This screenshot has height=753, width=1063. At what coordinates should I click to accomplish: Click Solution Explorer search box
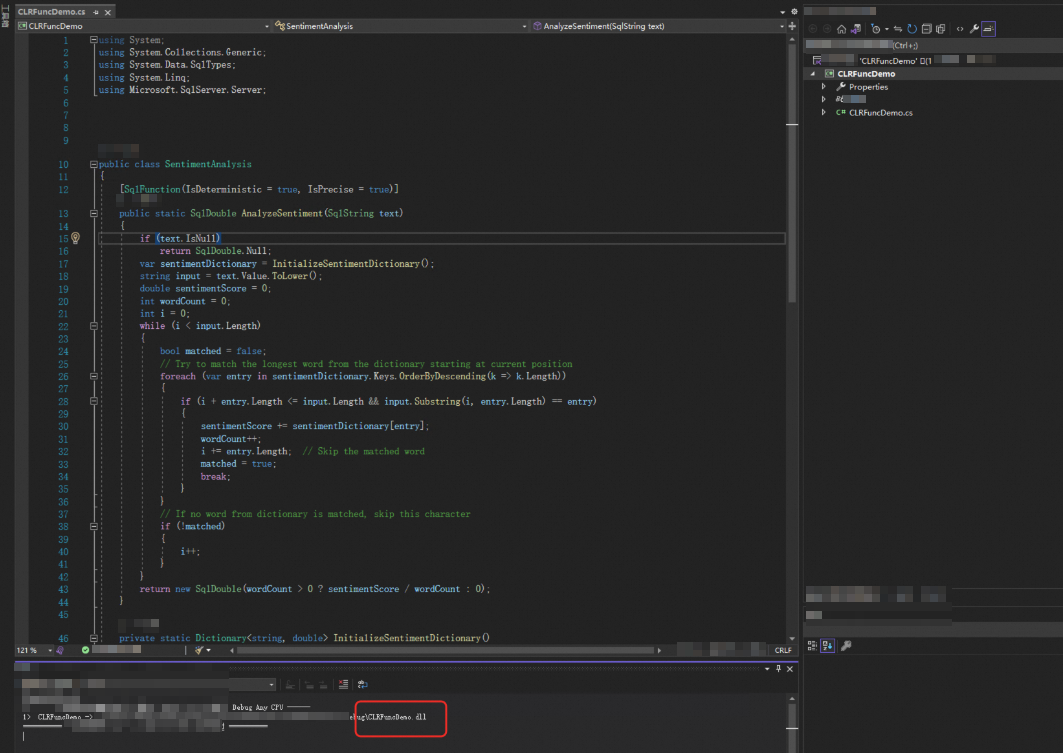933,45
